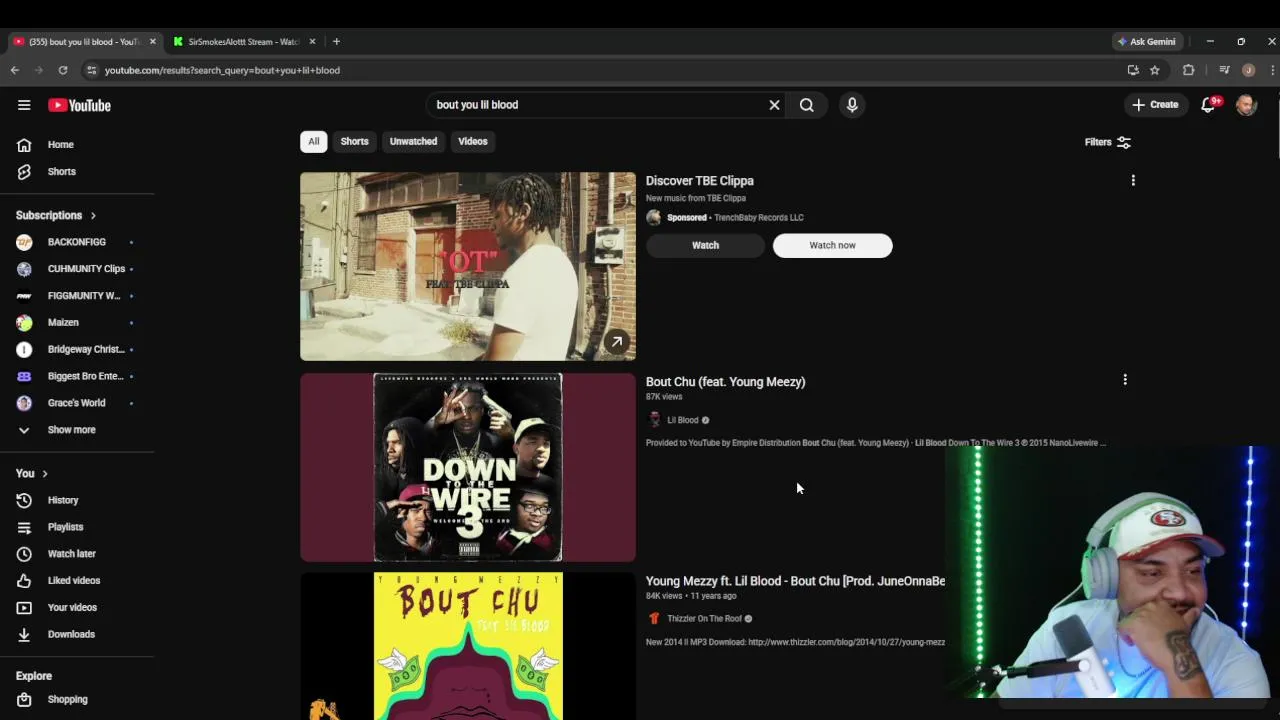Open more options for Bout Chu feat. Young Meezy
The height and width of the screenshot is (720, 1280).
(1125, 380)
